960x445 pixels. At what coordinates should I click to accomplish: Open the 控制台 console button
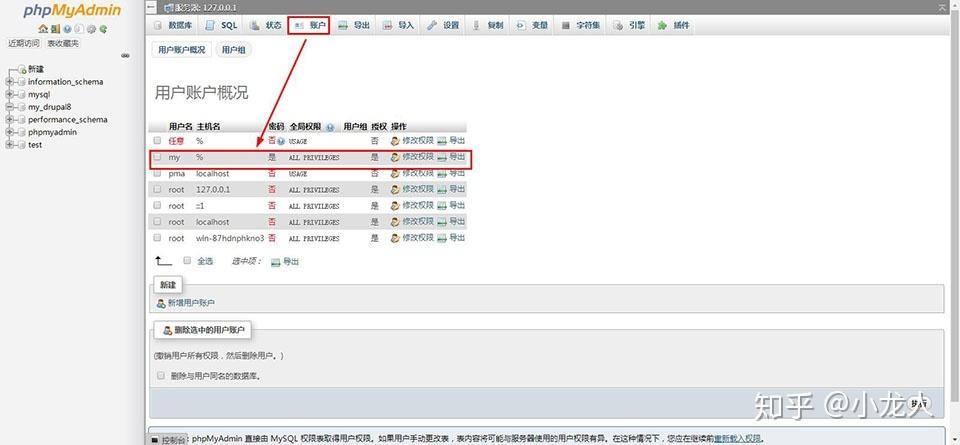click(168, 439)
